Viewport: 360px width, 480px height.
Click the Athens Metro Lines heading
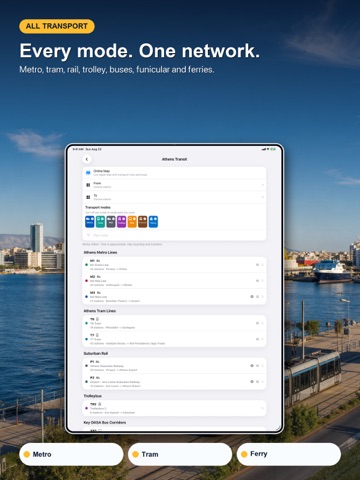click(x=100, y=252)
